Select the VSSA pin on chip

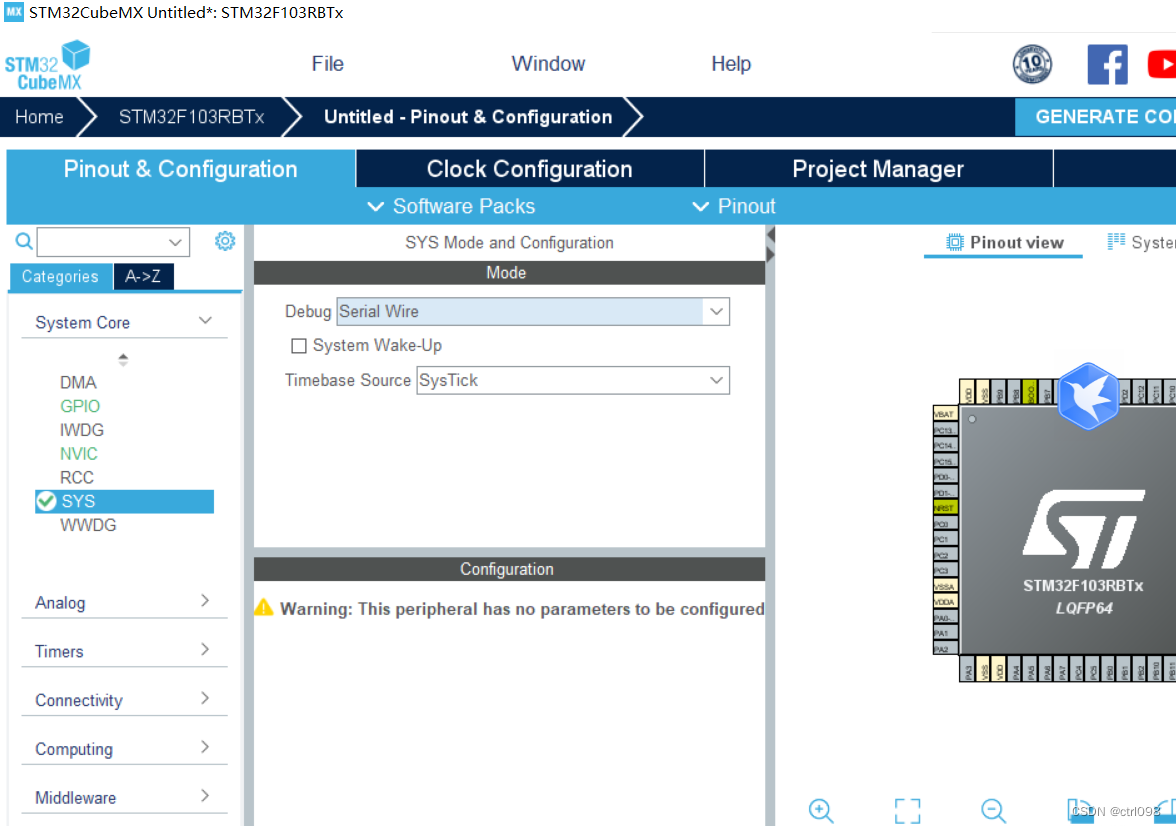945,587
